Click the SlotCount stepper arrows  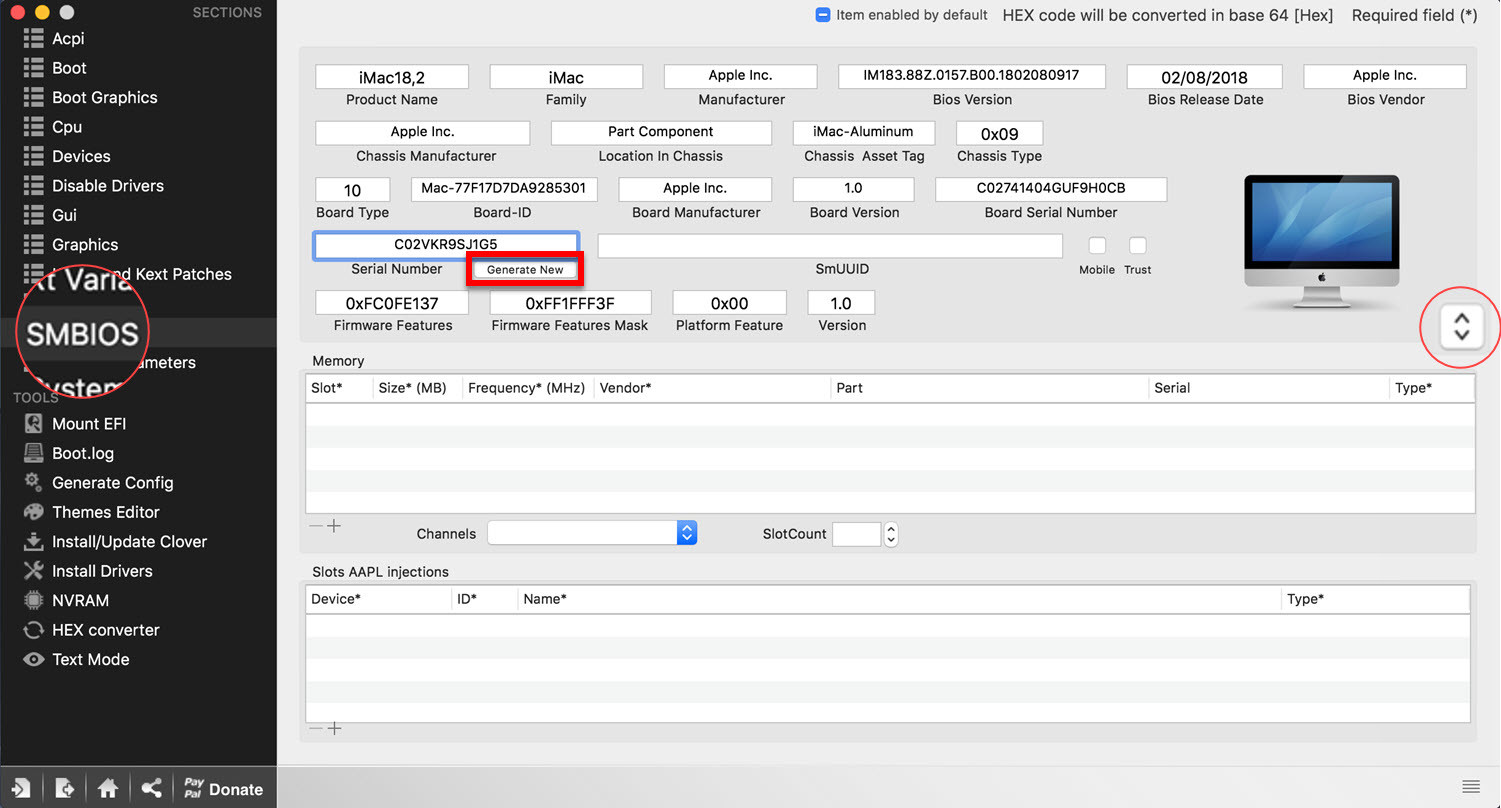click(x=891, y=534)
